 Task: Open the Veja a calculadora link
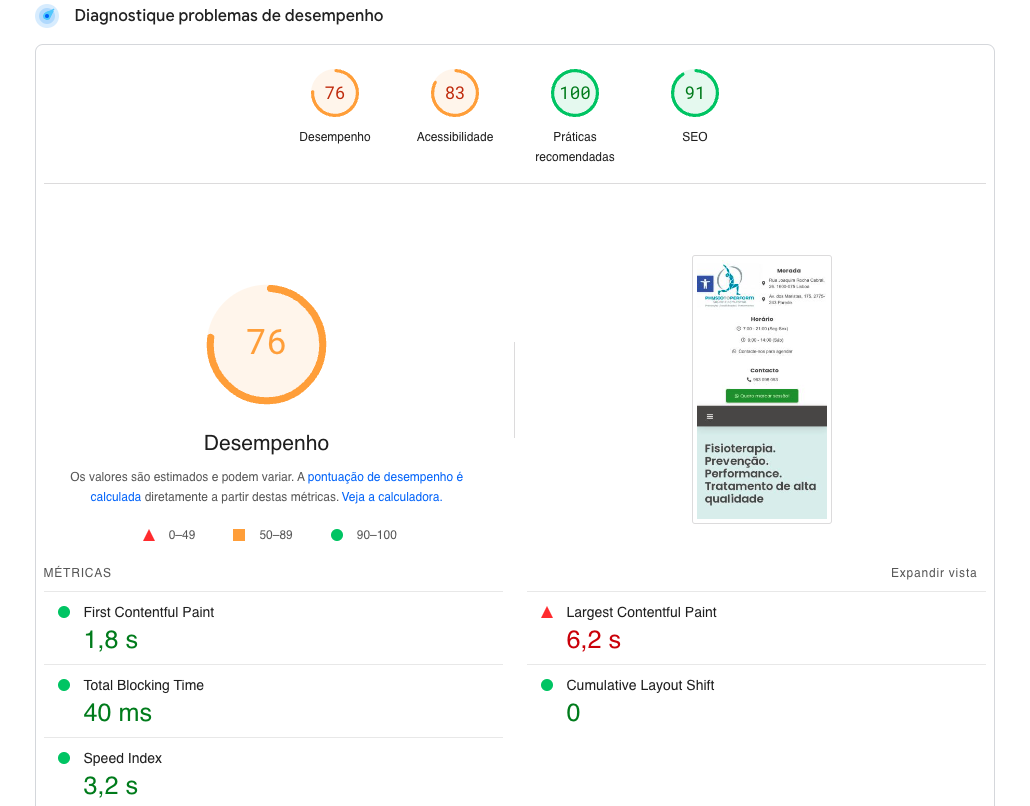391,497
